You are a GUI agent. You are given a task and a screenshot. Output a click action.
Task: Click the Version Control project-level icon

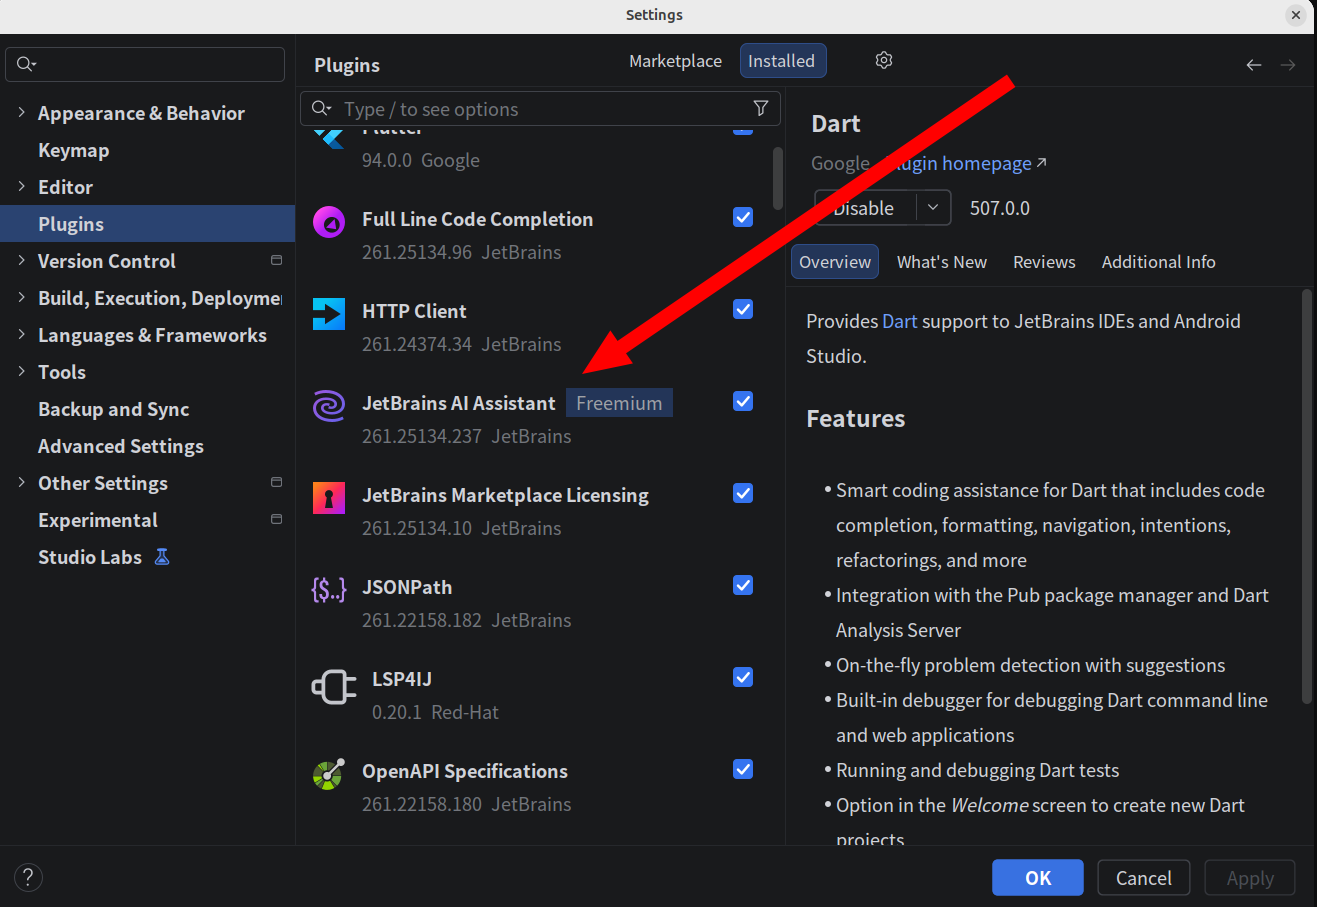point(276,261)
